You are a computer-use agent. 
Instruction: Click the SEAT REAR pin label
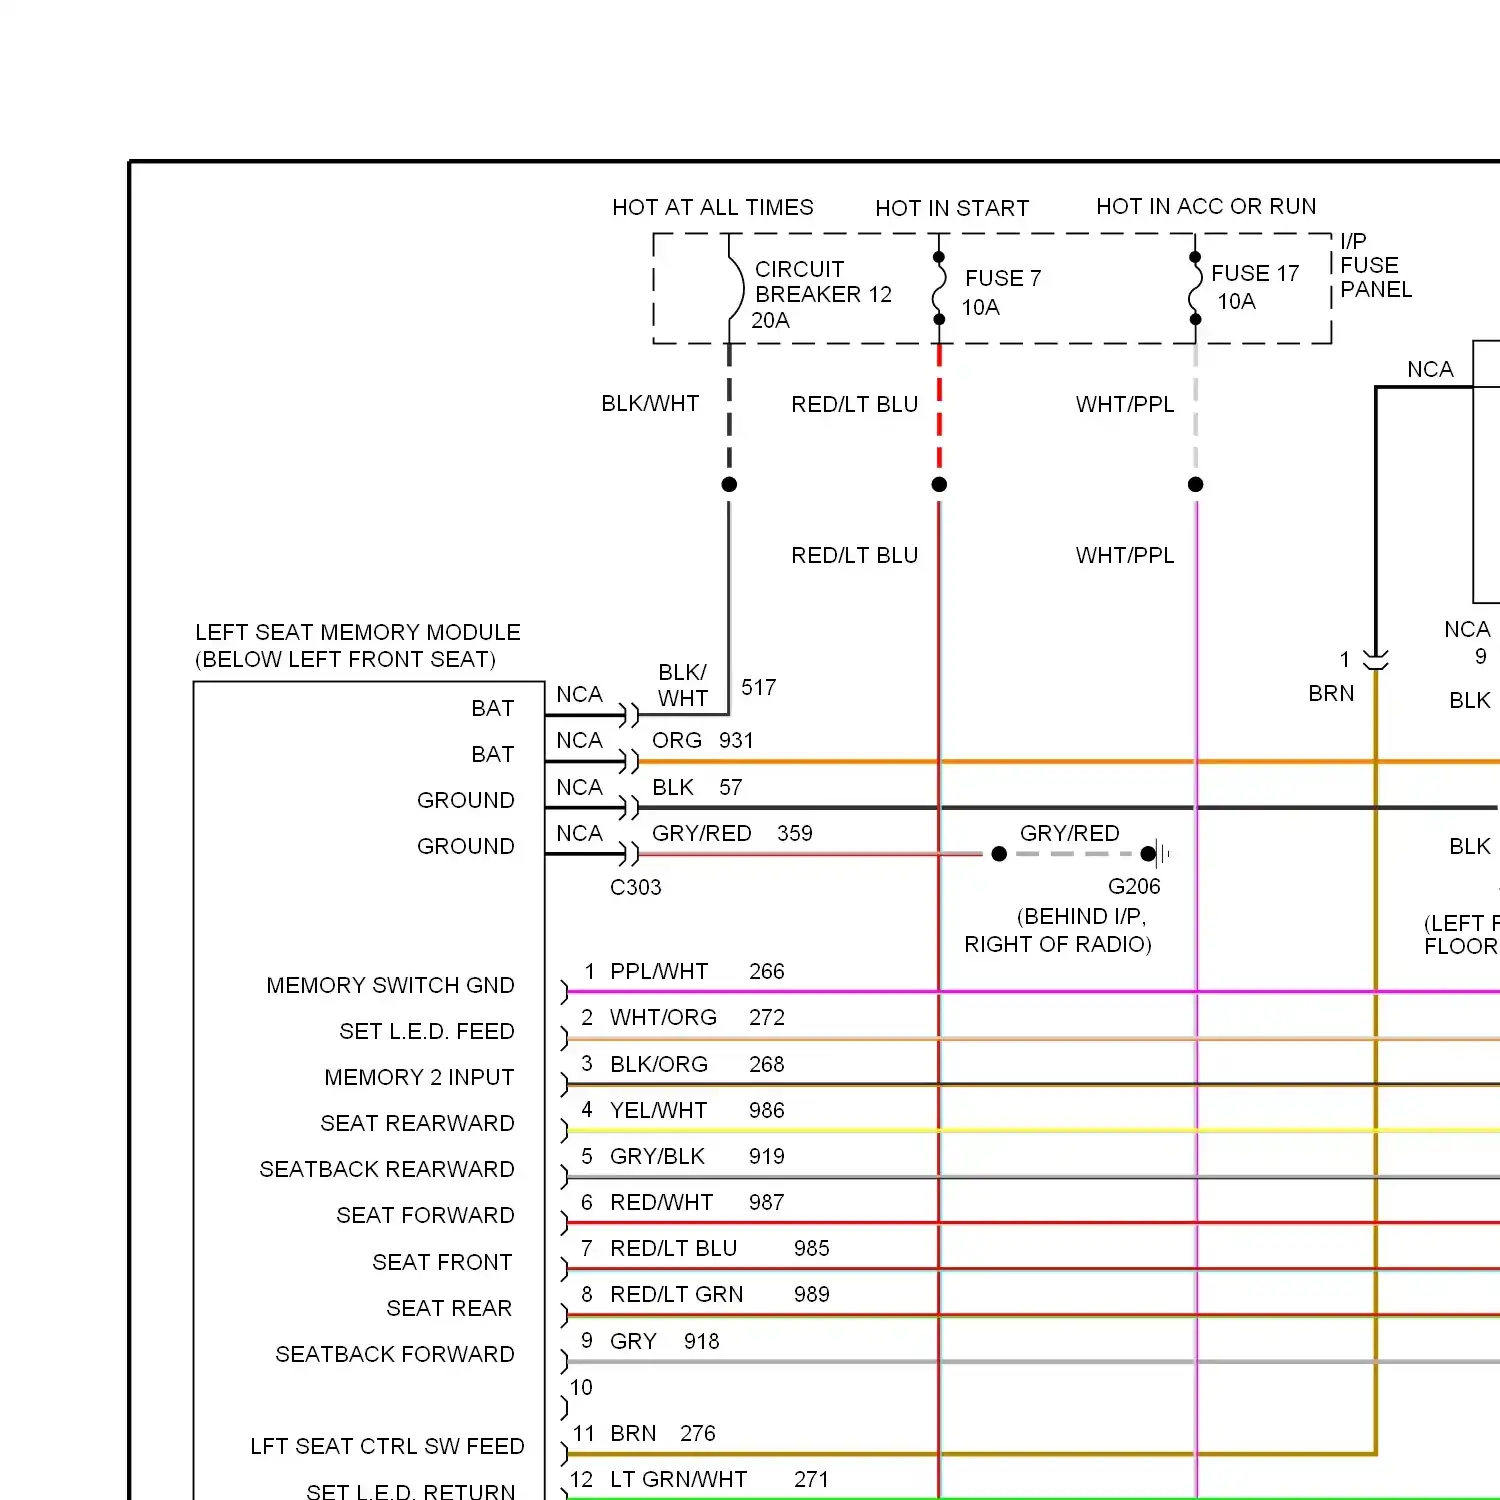click(x=449, y=1308)
